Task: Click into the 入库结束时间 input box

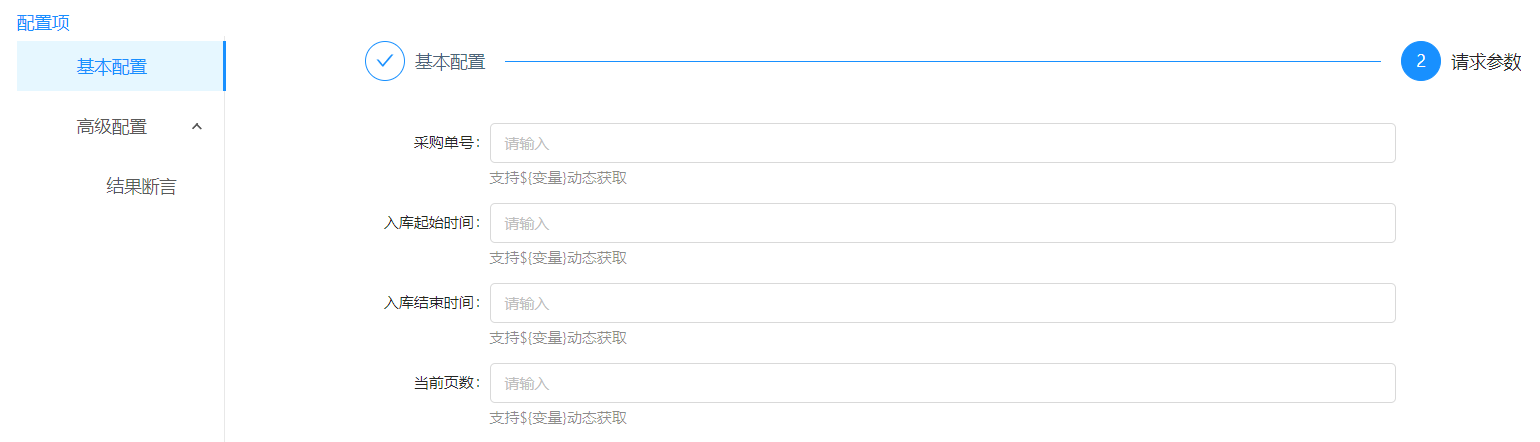Action: coord(942,303)
